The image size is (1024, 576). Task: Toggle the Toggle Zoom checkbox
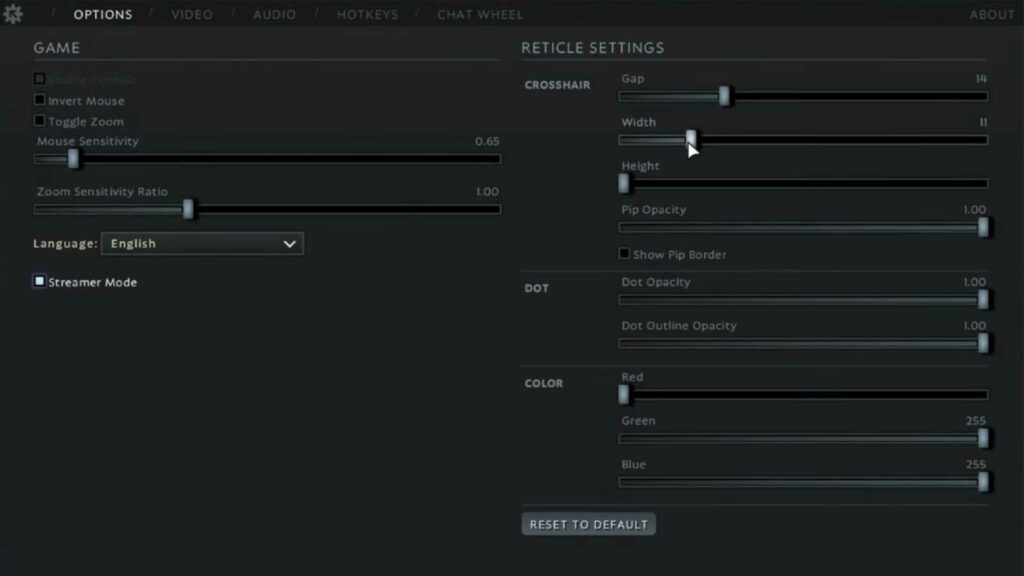coord(40,121)
